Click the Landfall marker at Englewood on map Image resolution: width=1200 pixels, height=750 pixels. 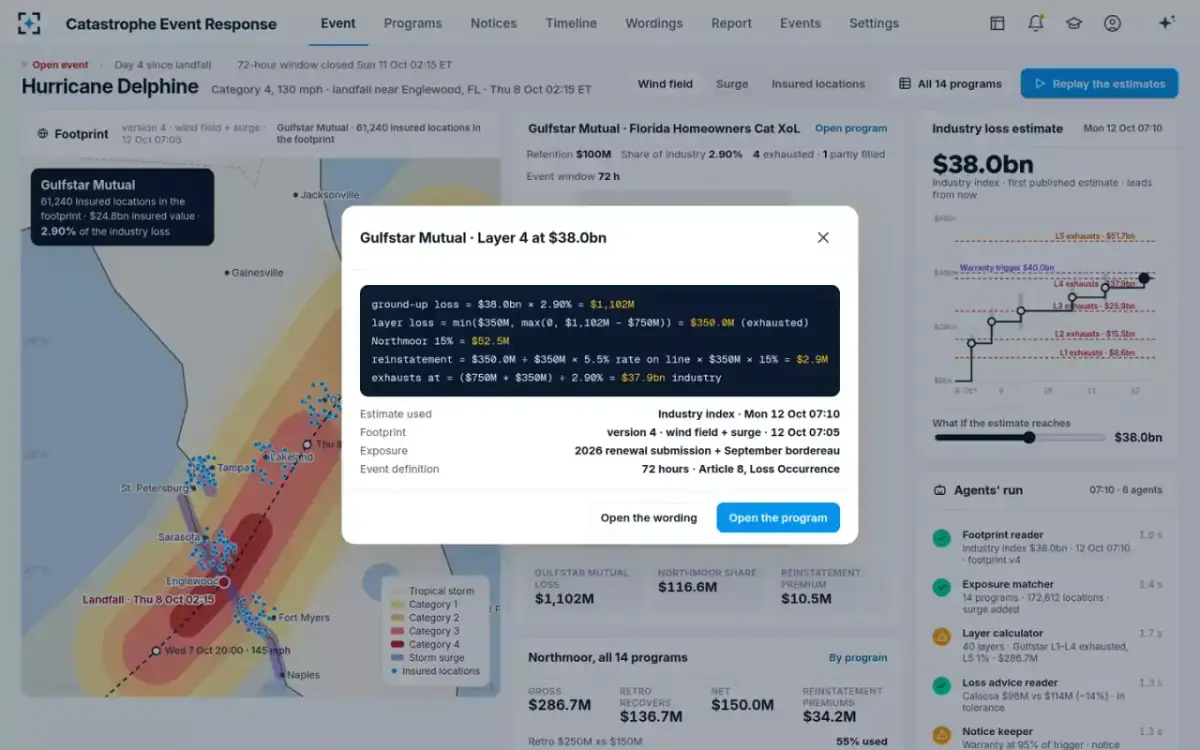[224, 581]
